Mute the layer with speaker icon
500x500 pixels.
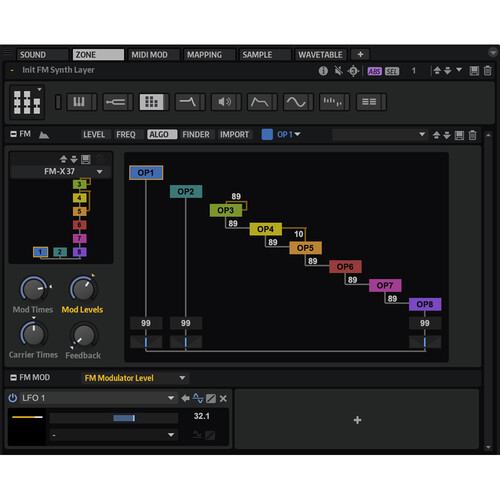[339, 71]
